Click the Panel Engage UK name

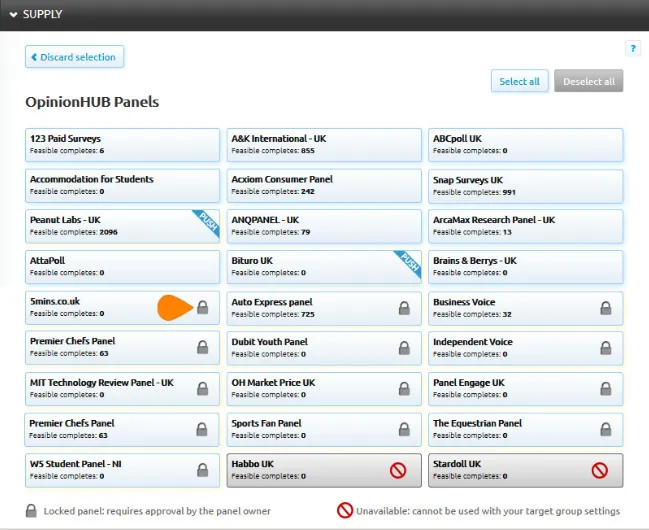469,383
